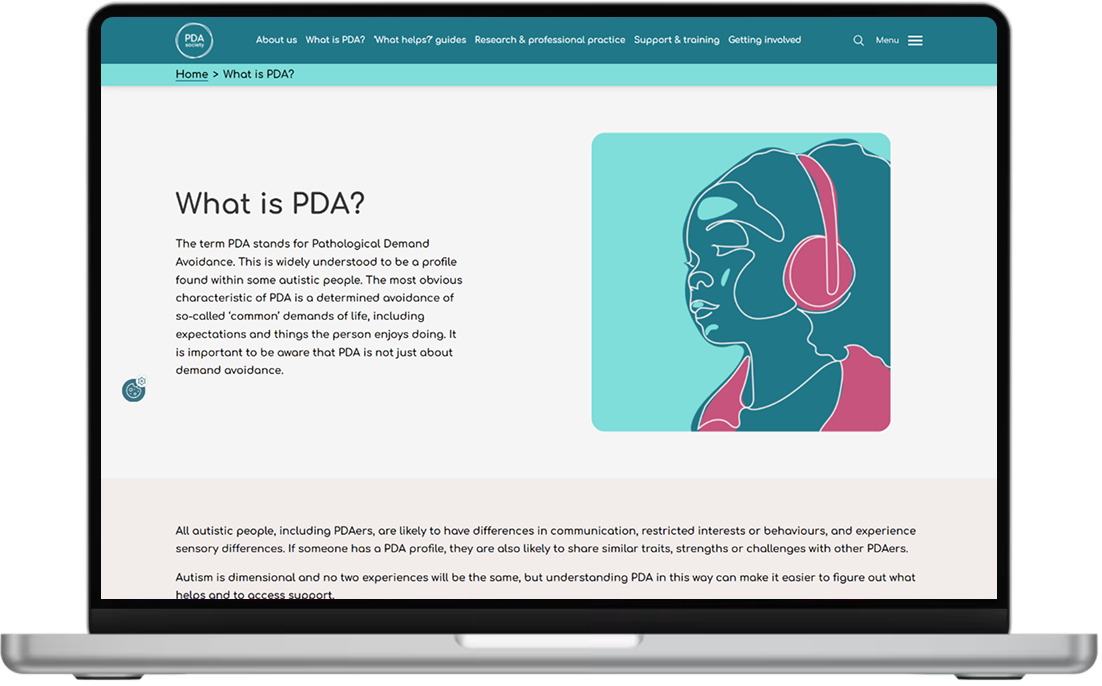
Task: Click the 'What is PDA?' breadcrumb text
Action: click(258, 74)
